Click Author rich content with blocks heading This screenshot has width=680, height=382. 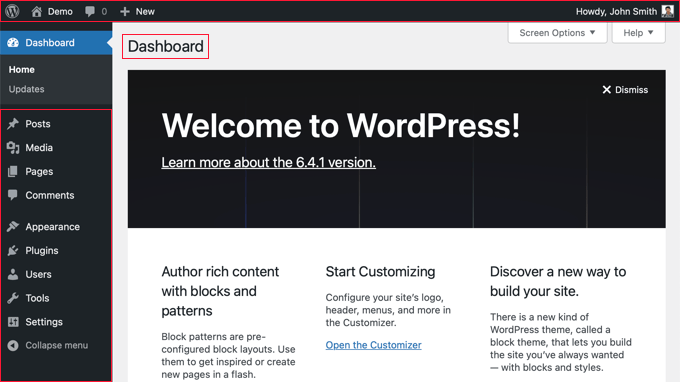click(x=220, y=291)
